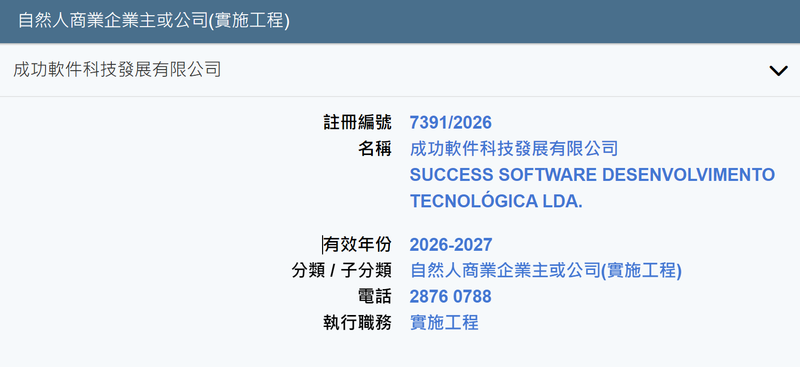Select the valid years 2026-2027
Image resolution: width=800 pixels, height=367 pixels.
click(x=451, y=244)
